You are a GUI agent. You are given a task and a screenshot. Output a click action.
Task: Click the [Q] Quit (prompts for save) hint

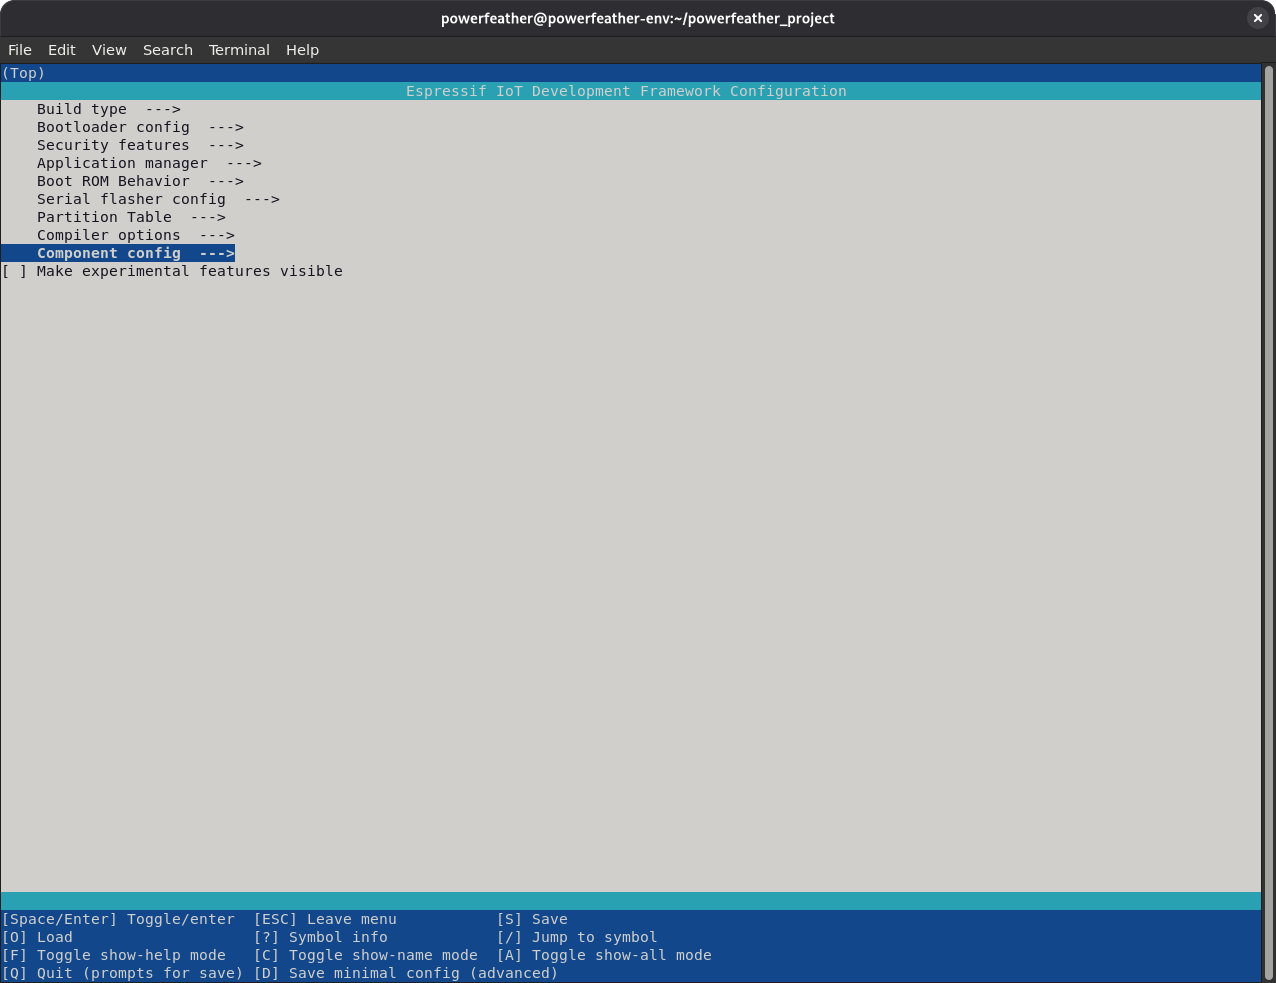coord(123,973)
